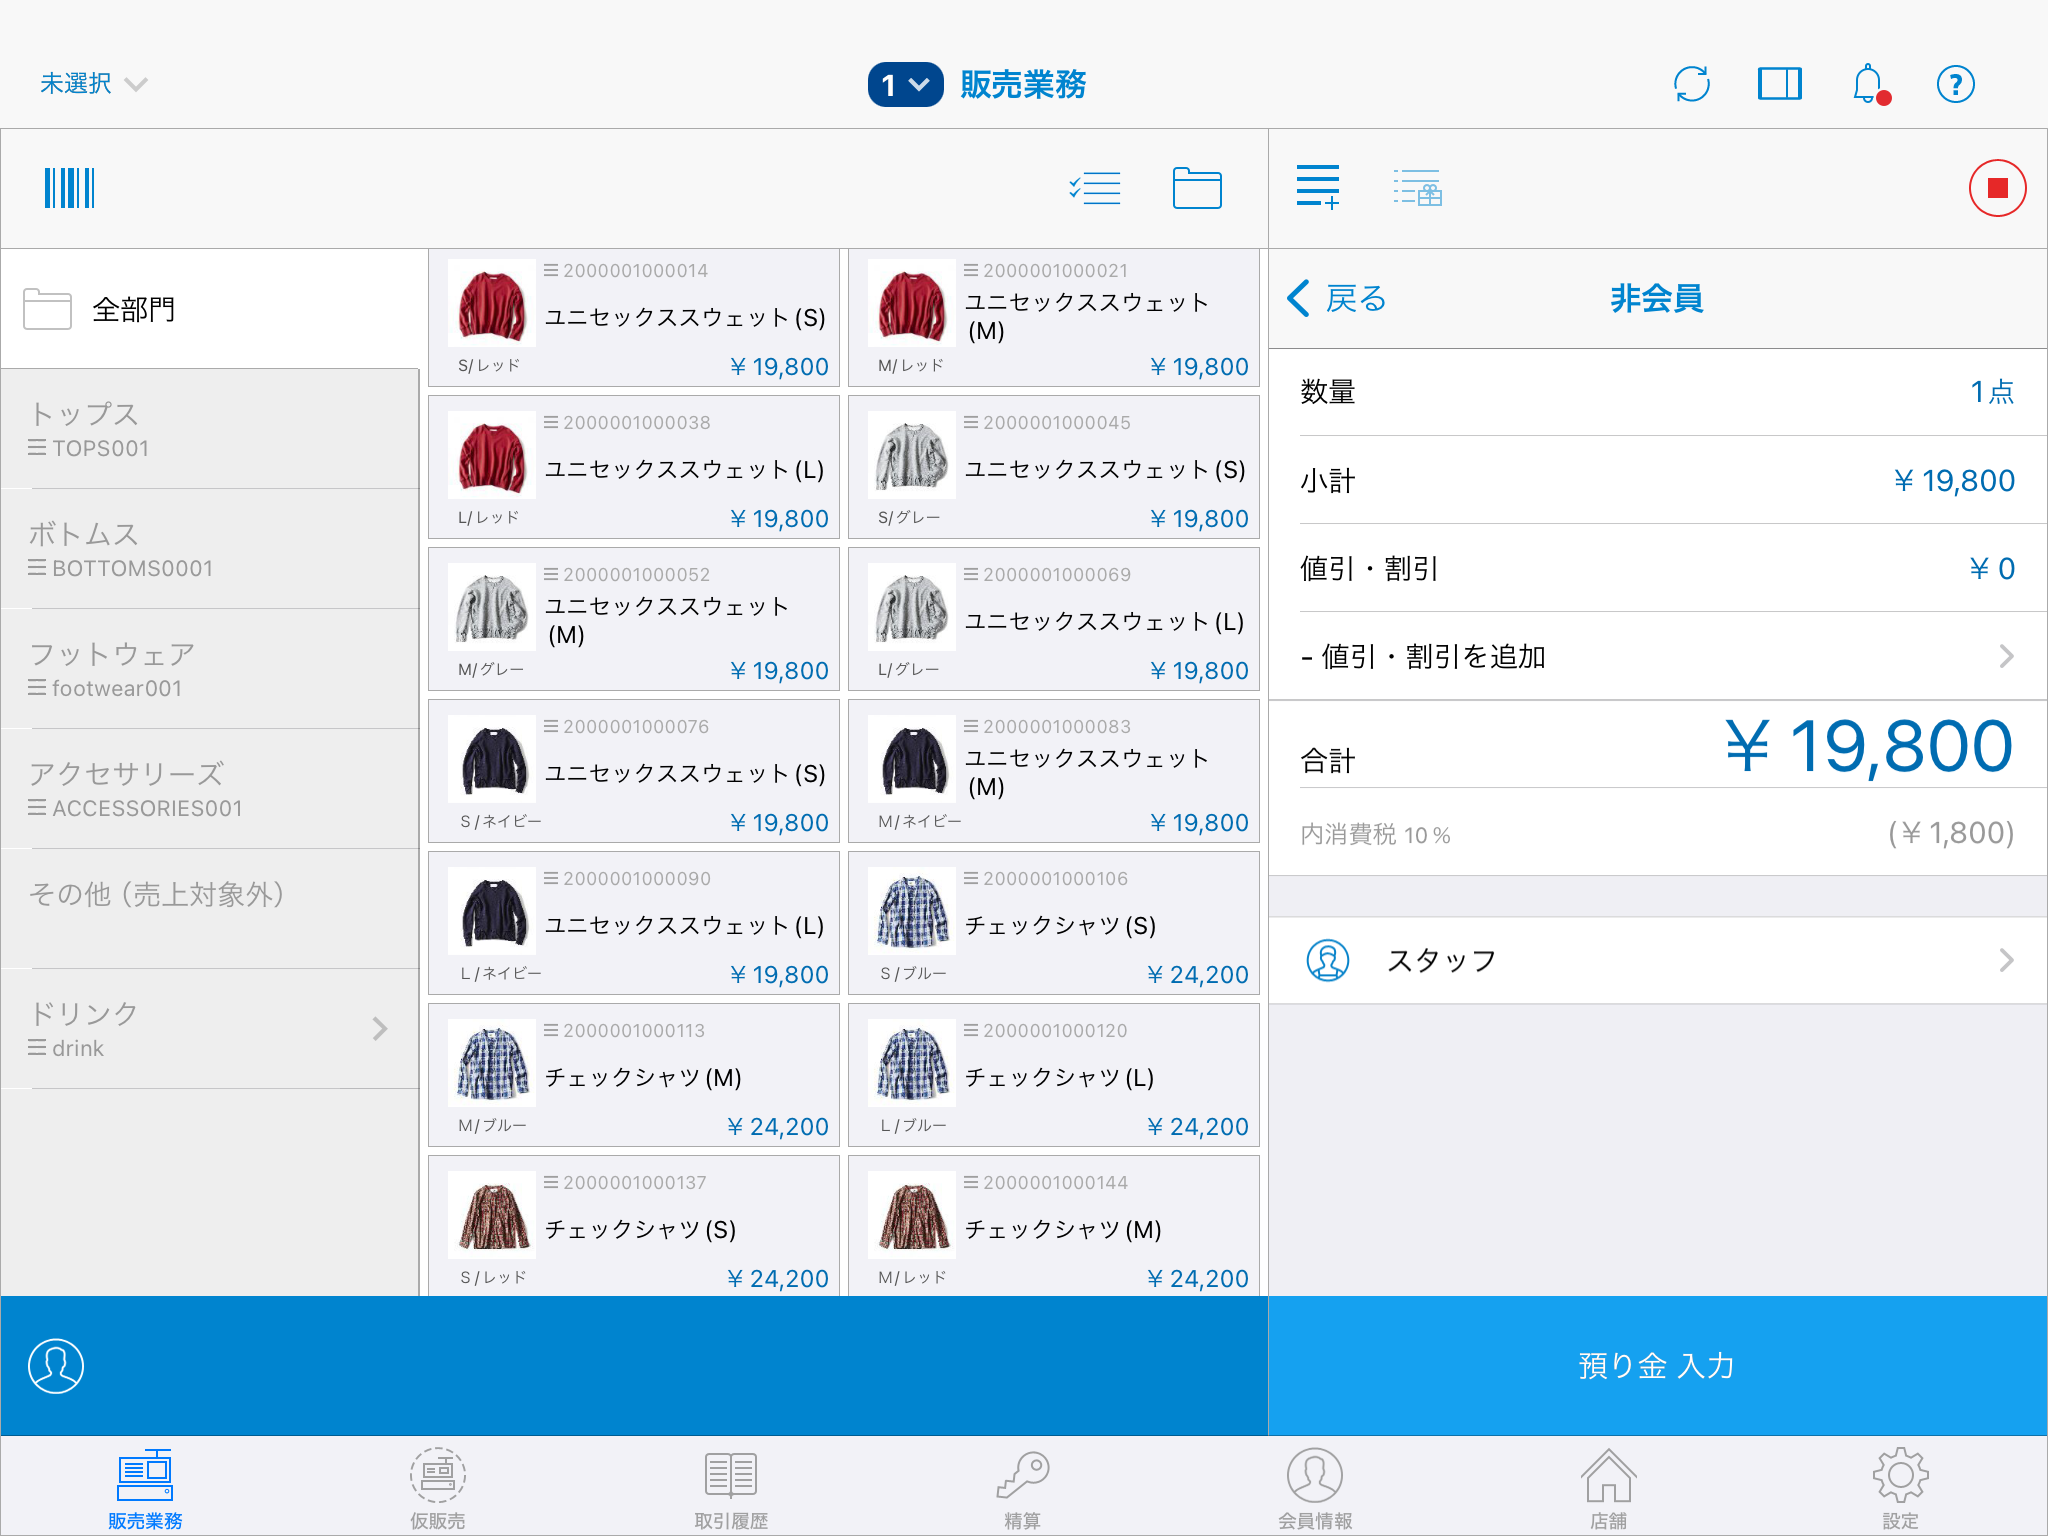The height and width of the screenshot is (1536, 2048).
Task: Click the 販売業務 title text
Action: (x=1023, y=85)
